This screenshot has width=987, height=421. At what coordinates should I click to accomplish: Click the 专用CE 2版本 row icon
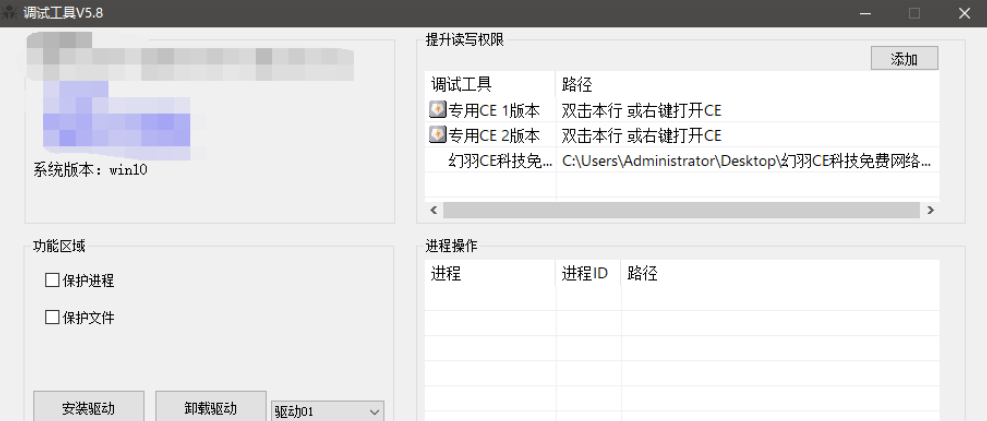tap(437, 135)
